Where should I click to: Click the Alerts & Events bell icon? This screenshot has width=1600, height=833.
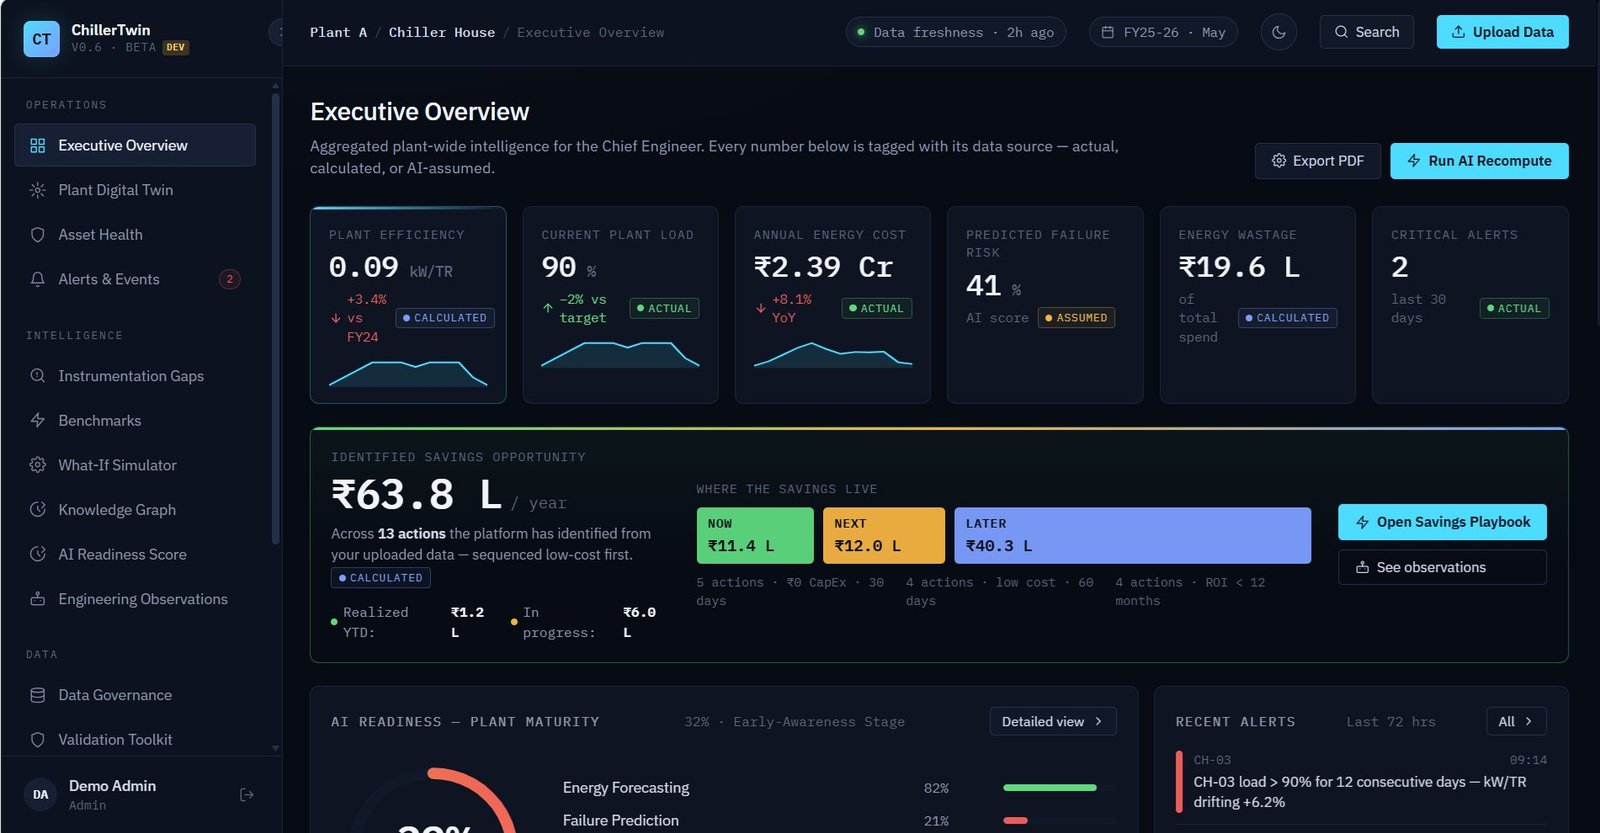(38, 279)
